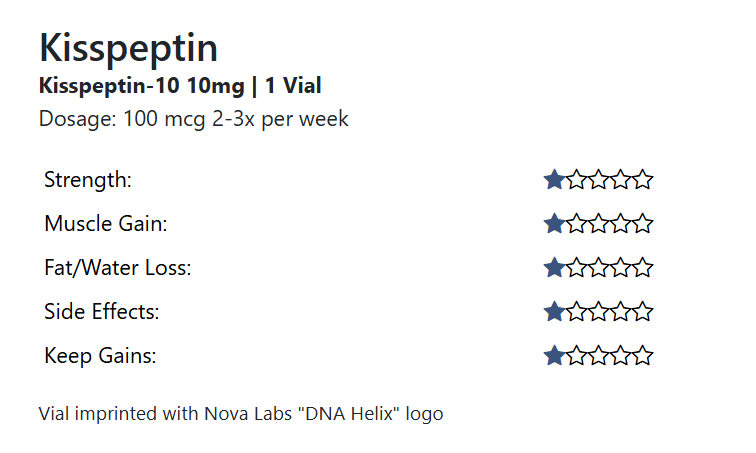
Task: Click the second star in Strength row
Action: [x=576, y=180]
